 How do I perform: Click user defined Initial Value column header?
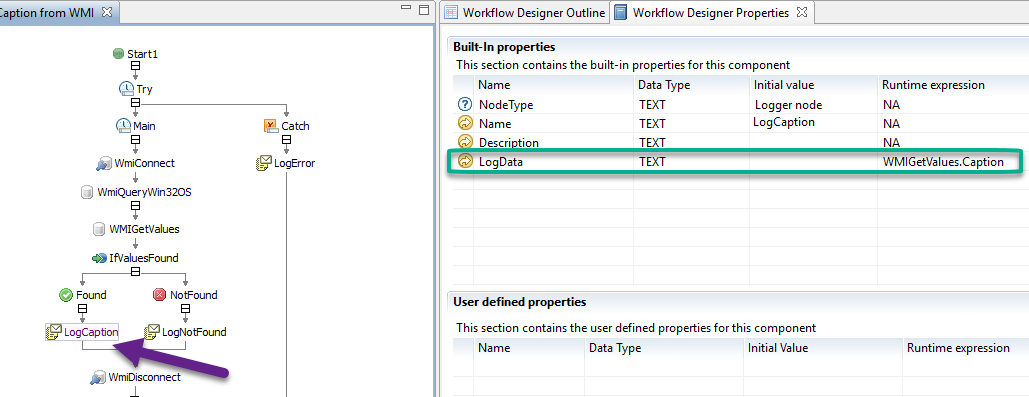[822, 348]
